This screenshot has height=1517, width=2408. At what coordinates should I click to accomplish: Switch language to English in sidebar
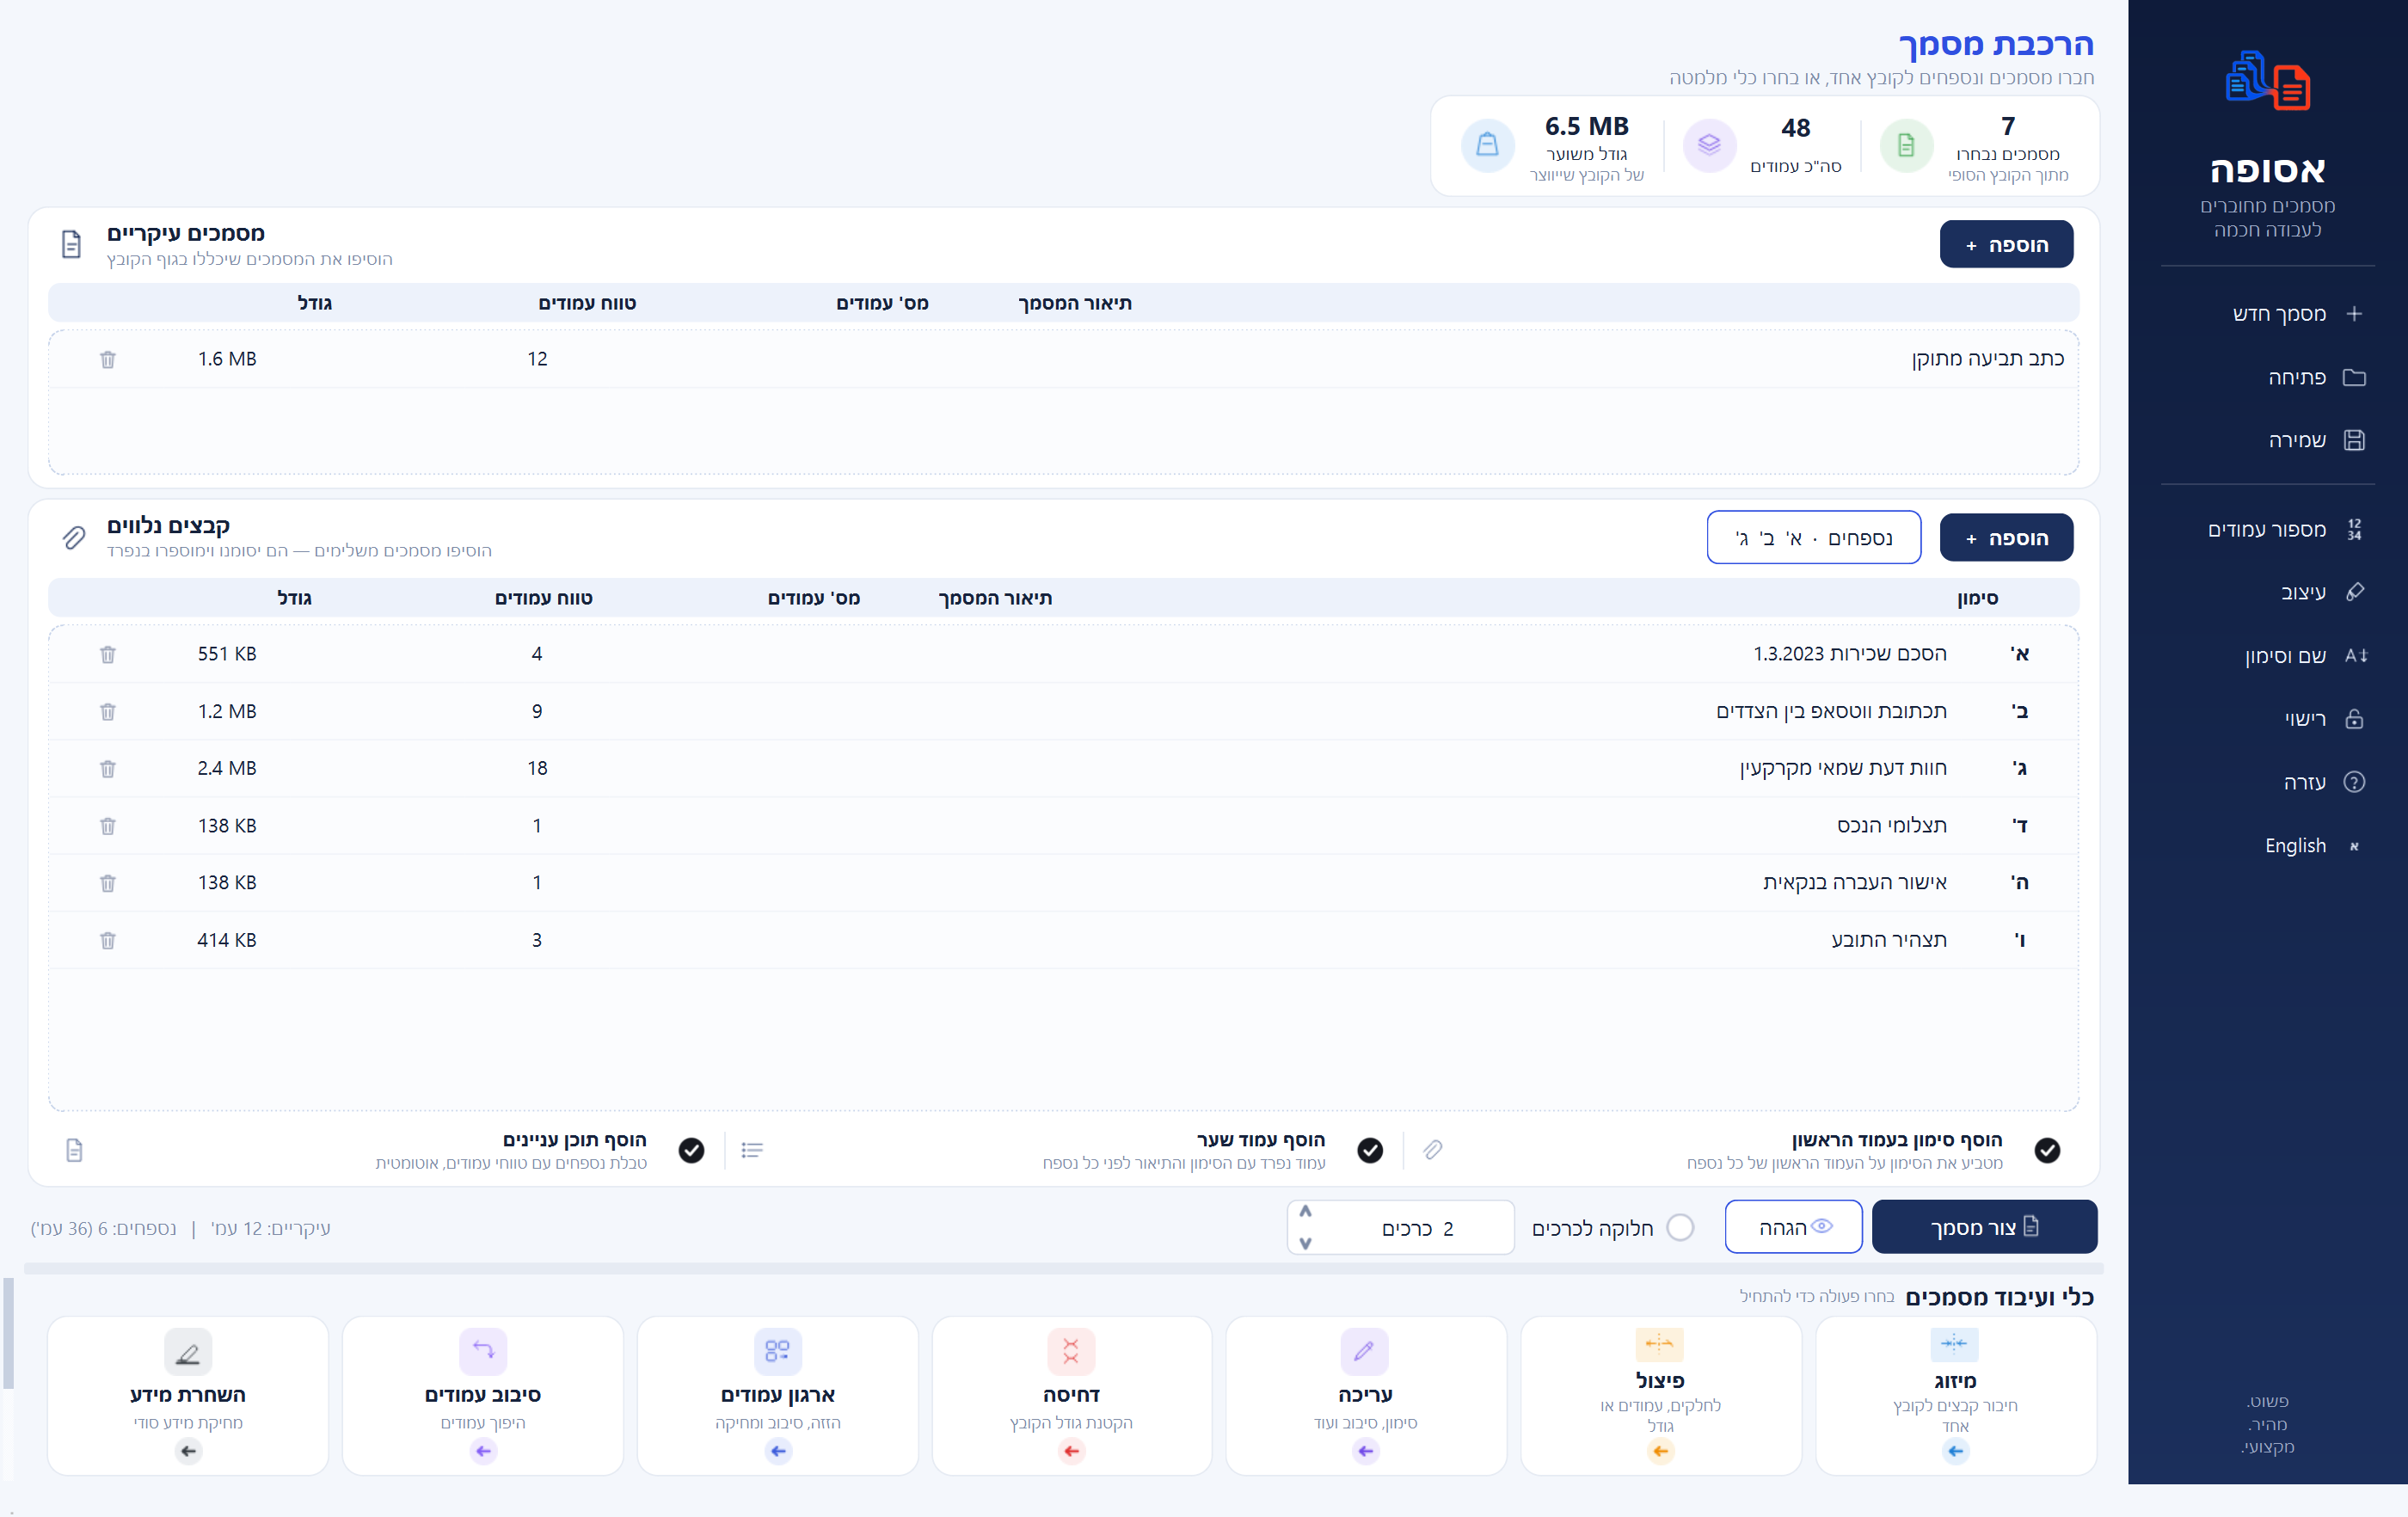[2313, 847]
